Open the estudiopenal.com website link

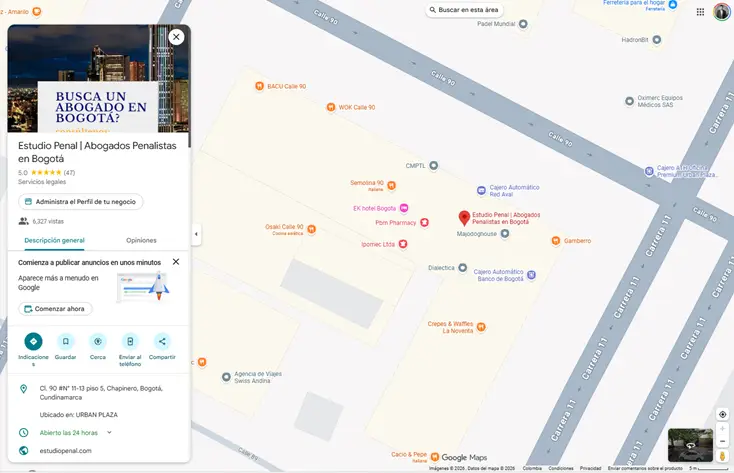(66, 451)
